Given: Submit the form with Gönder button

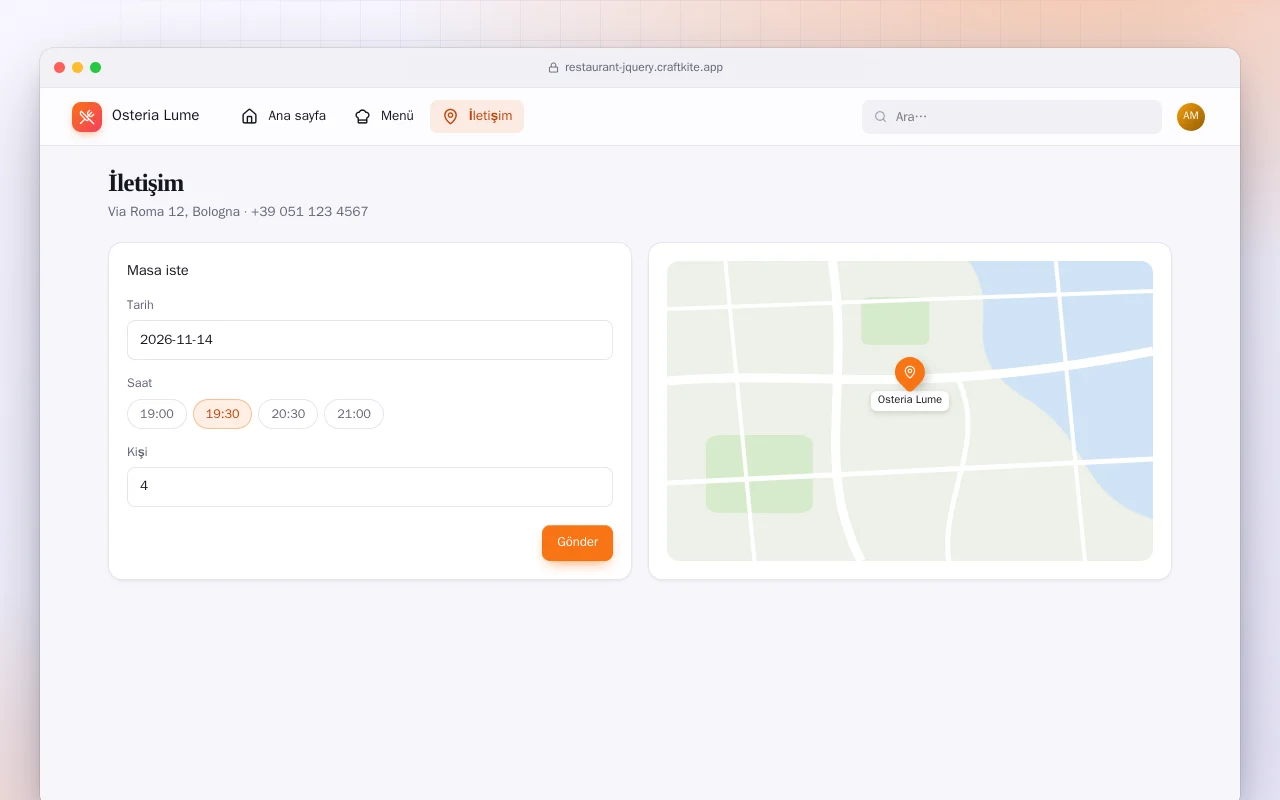Looking at the screenshot, I should (577, 543).
